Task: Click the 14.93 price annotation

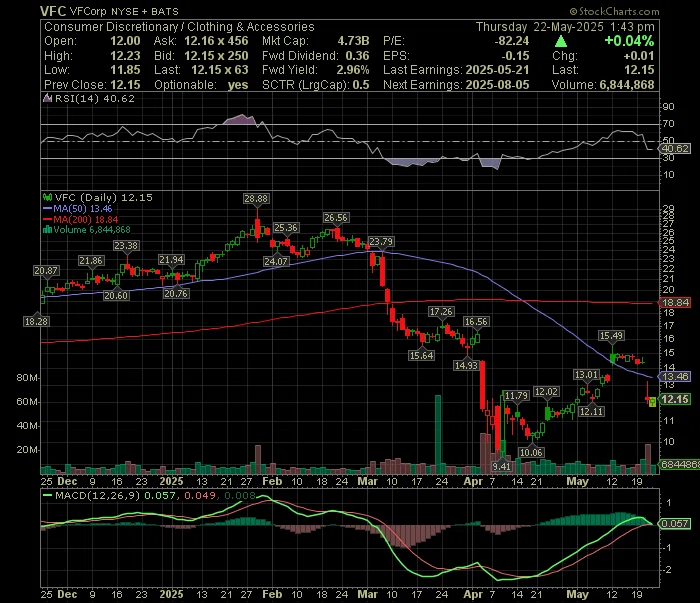Action: tap(466, 366)
